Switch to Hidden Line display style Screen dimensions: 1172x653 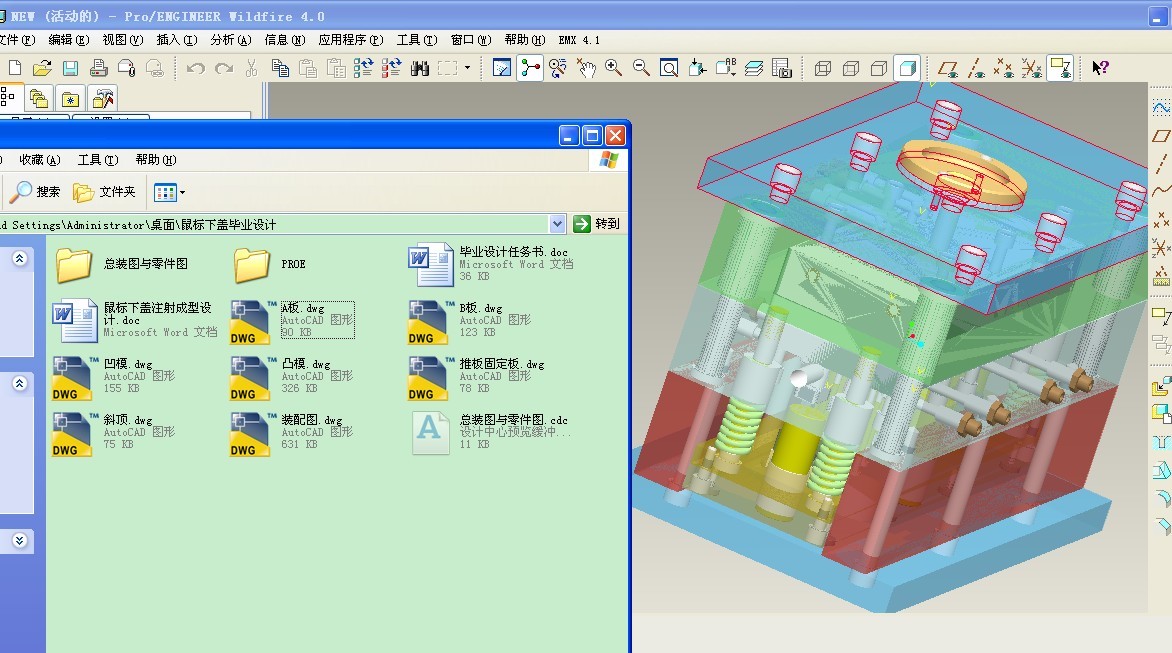851,68
